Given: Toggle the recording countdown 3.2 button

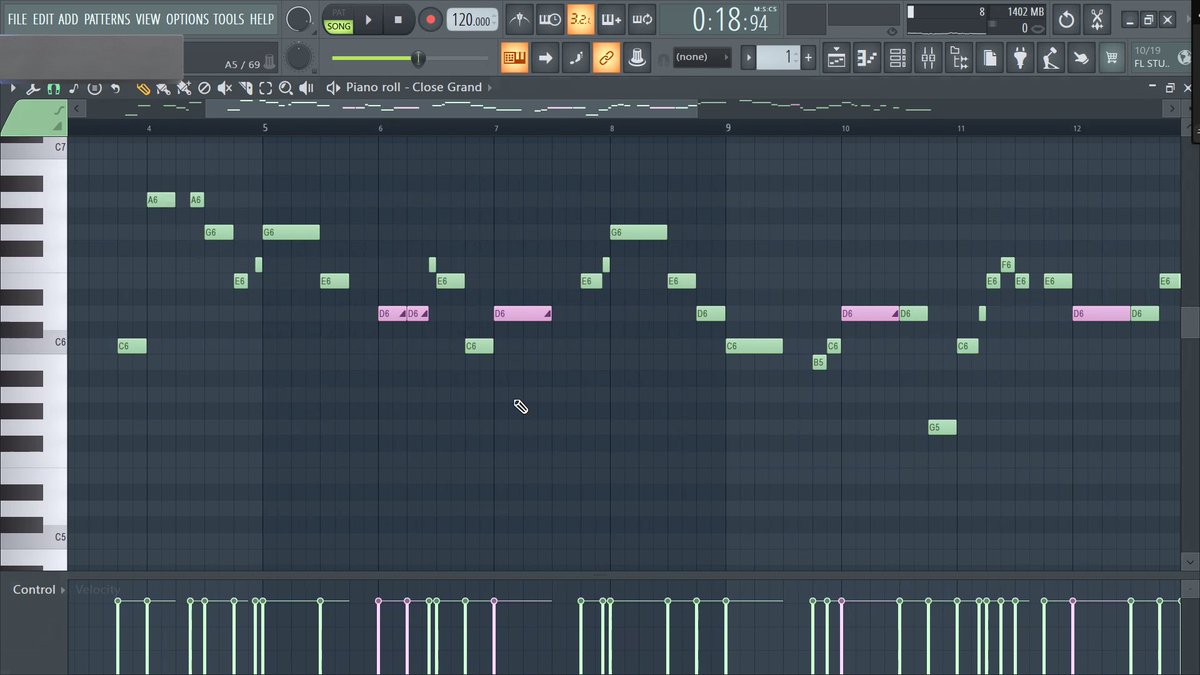Looking at the screenshot, I should 580,19.
